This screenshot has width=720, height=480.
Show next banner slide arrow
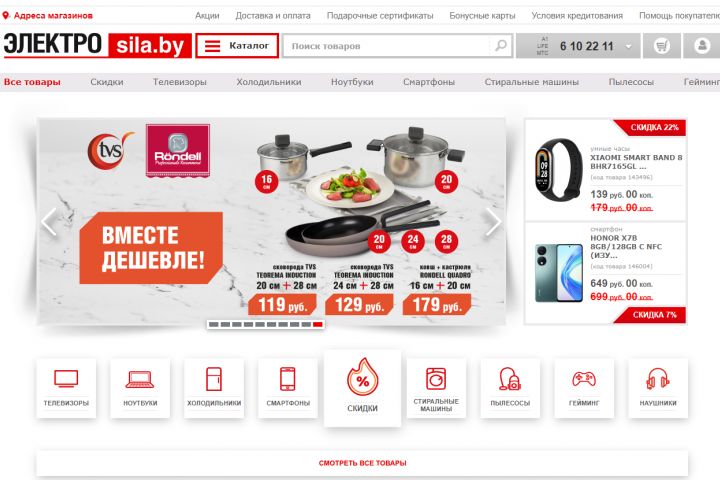tap(494, 222)
